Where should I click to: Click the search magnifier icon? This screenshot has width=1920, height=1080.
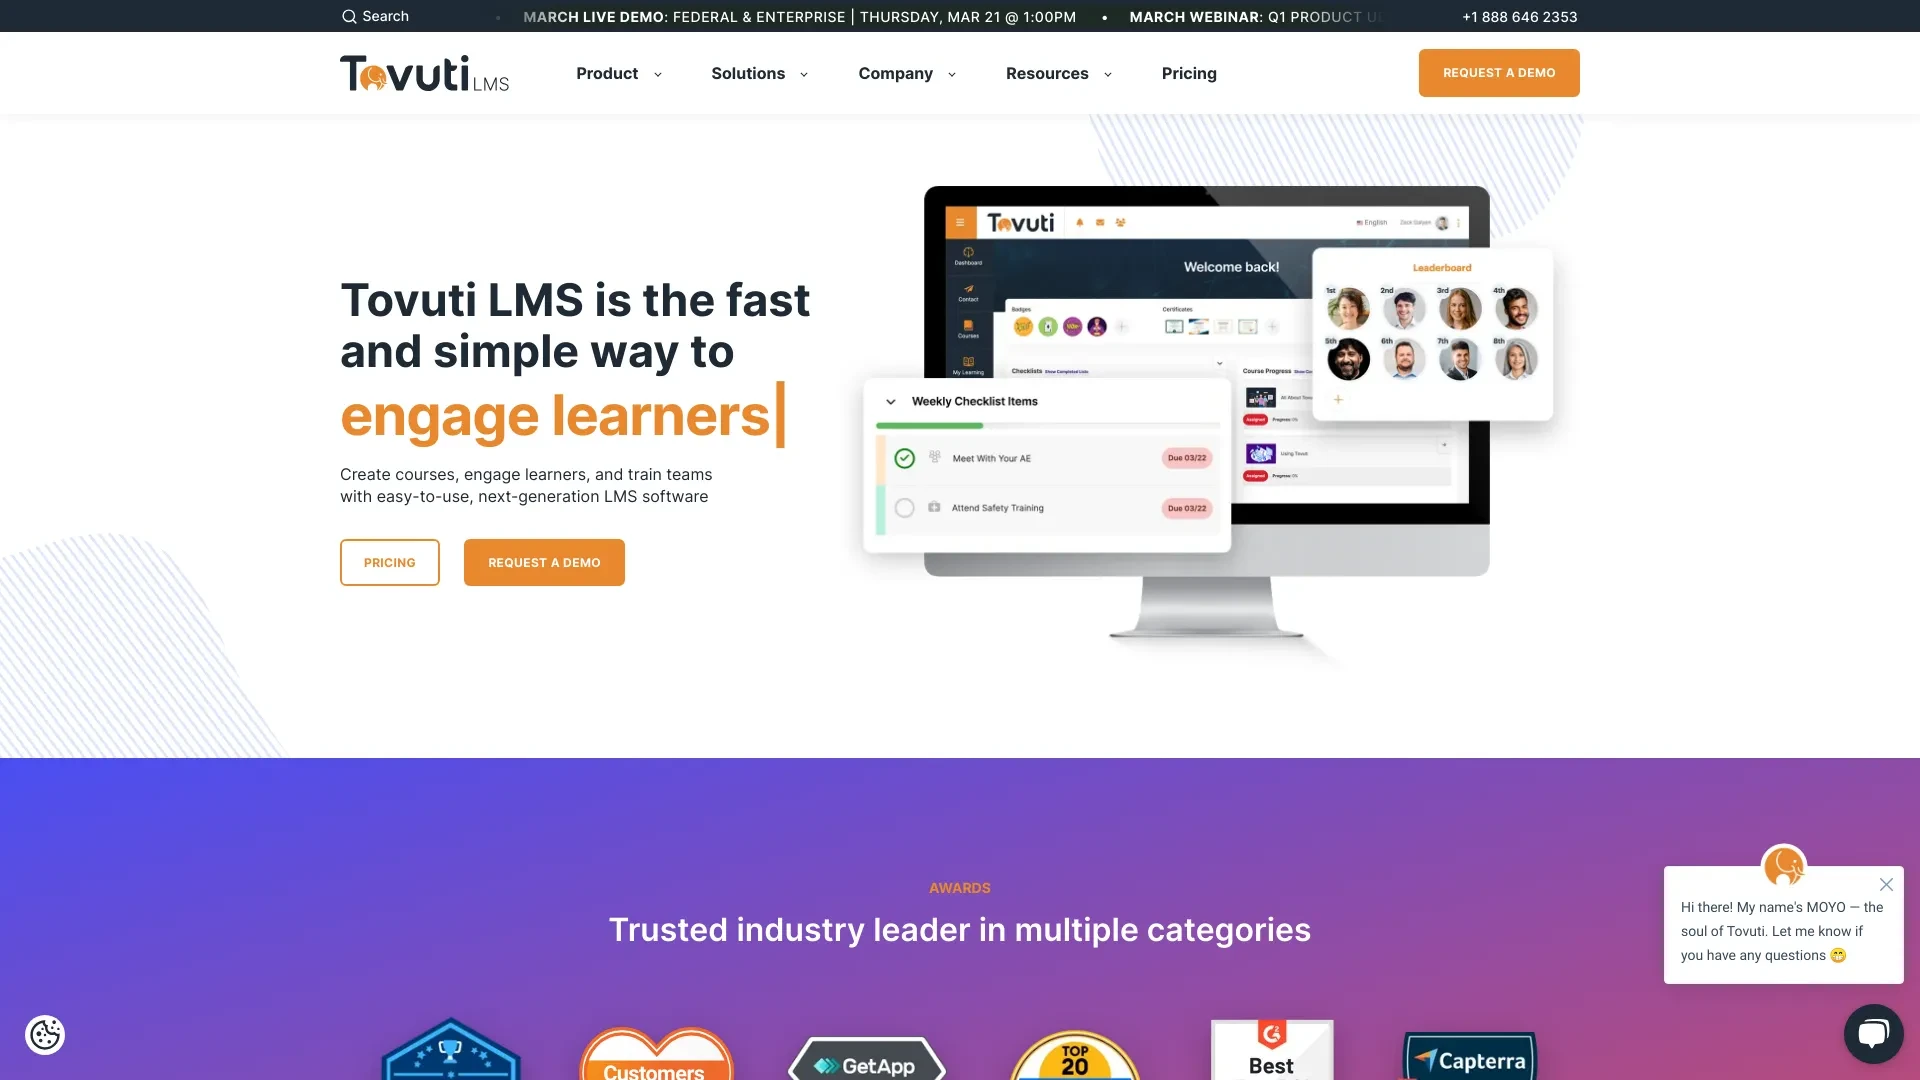[x=348, y=15]
